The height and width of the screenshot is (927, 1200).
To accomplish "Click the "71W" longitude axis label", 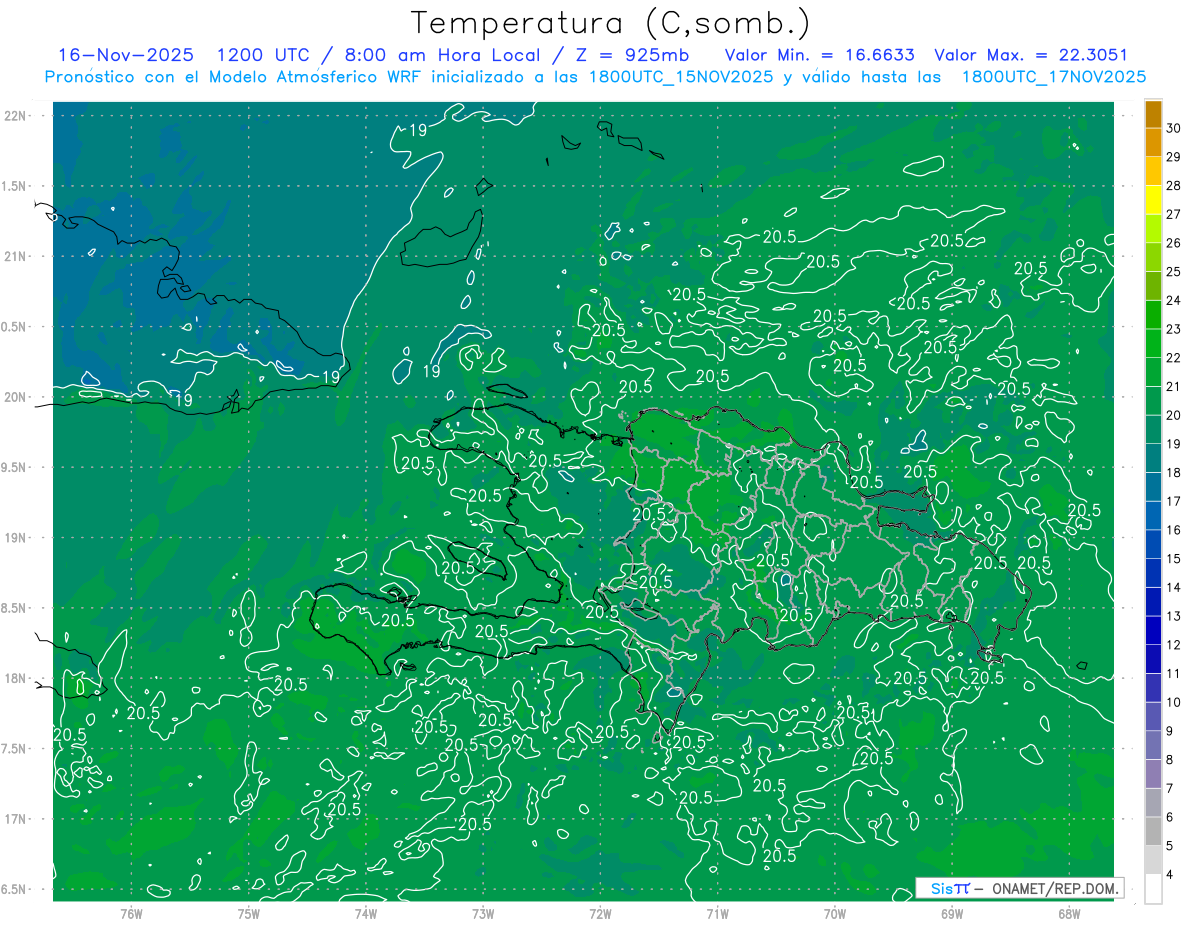I will (x=717, y=914).
